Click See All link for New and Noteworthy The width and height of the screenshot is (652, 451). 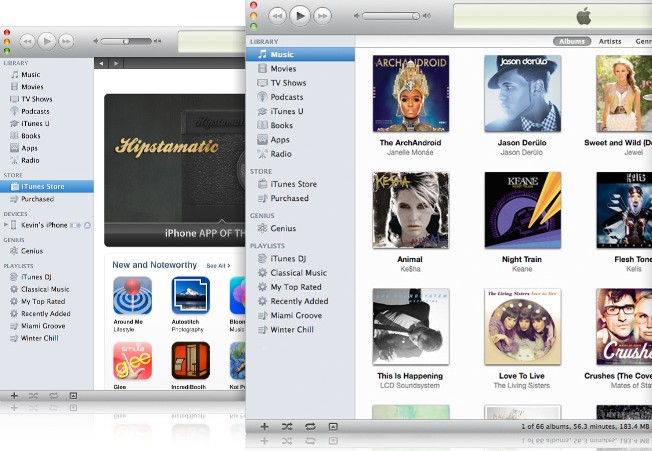coord(218,266)
